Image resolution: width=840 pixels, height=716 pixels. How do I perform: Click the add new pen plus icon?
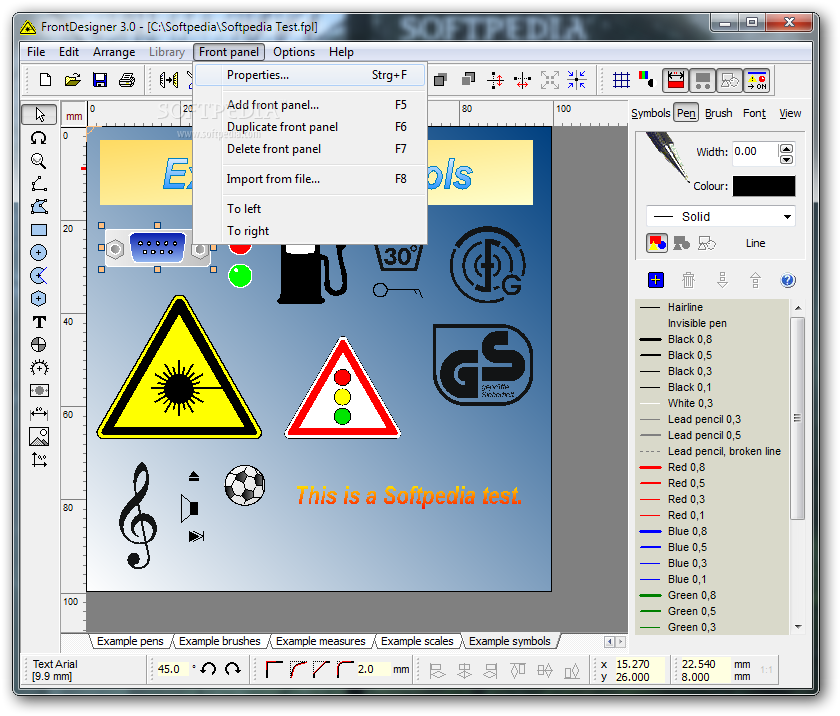pos(656,280)
